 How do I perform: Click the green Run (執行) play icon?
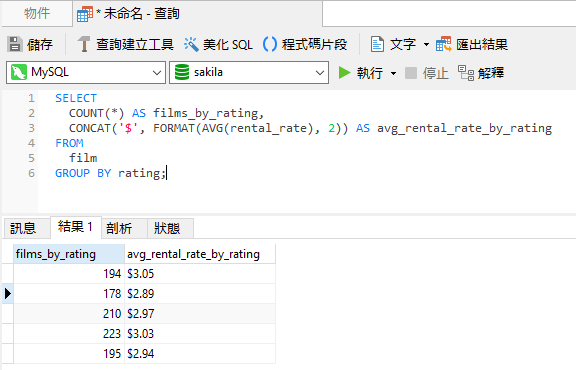pos(344,73)
